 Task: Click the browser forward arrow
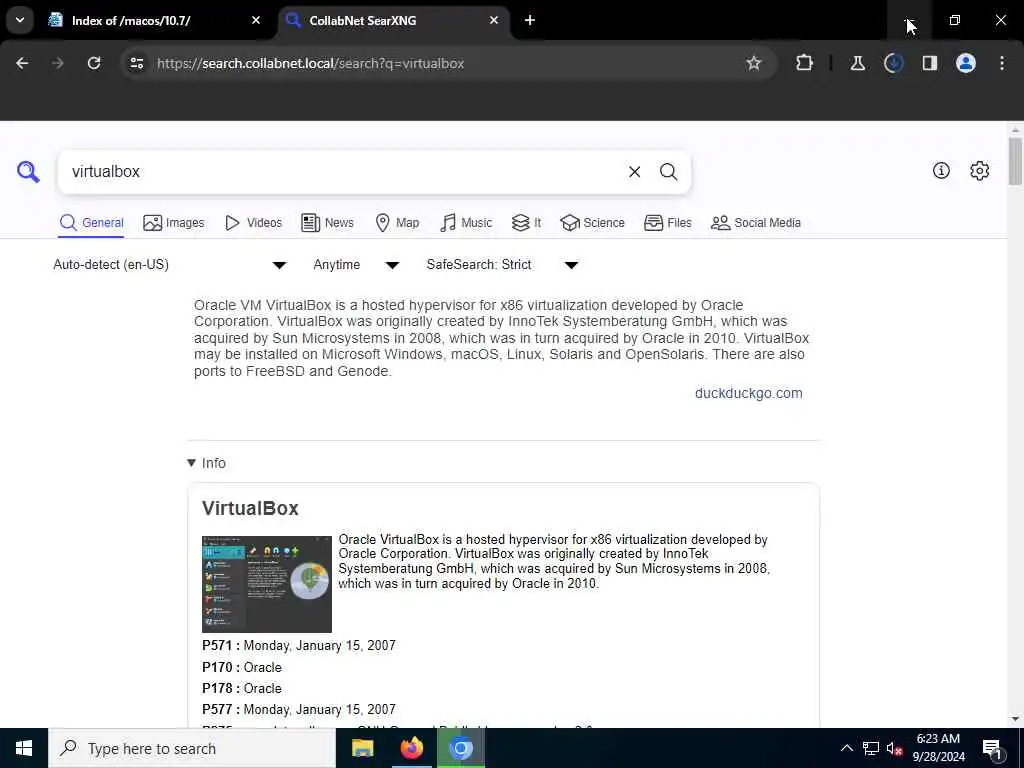[58, 63]
